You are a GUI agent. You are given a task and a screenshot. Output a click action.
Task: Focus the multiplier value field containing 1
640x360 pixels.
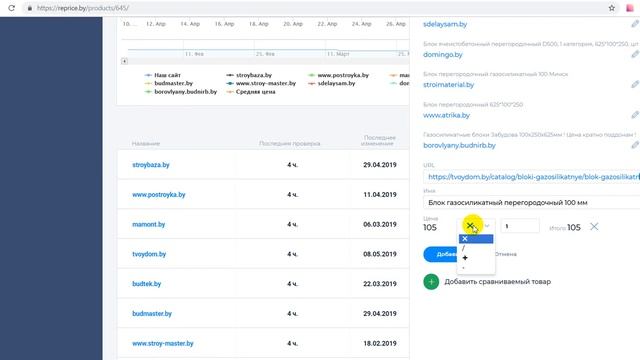pos(520,226)
